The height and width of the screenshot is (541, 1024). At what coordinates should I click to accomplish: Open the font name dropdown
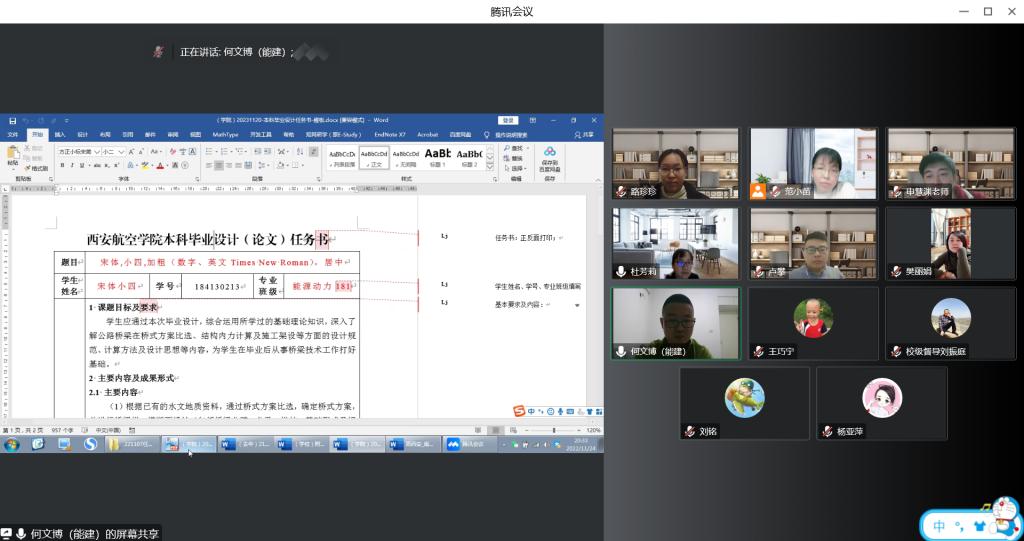tap(95, 152)
